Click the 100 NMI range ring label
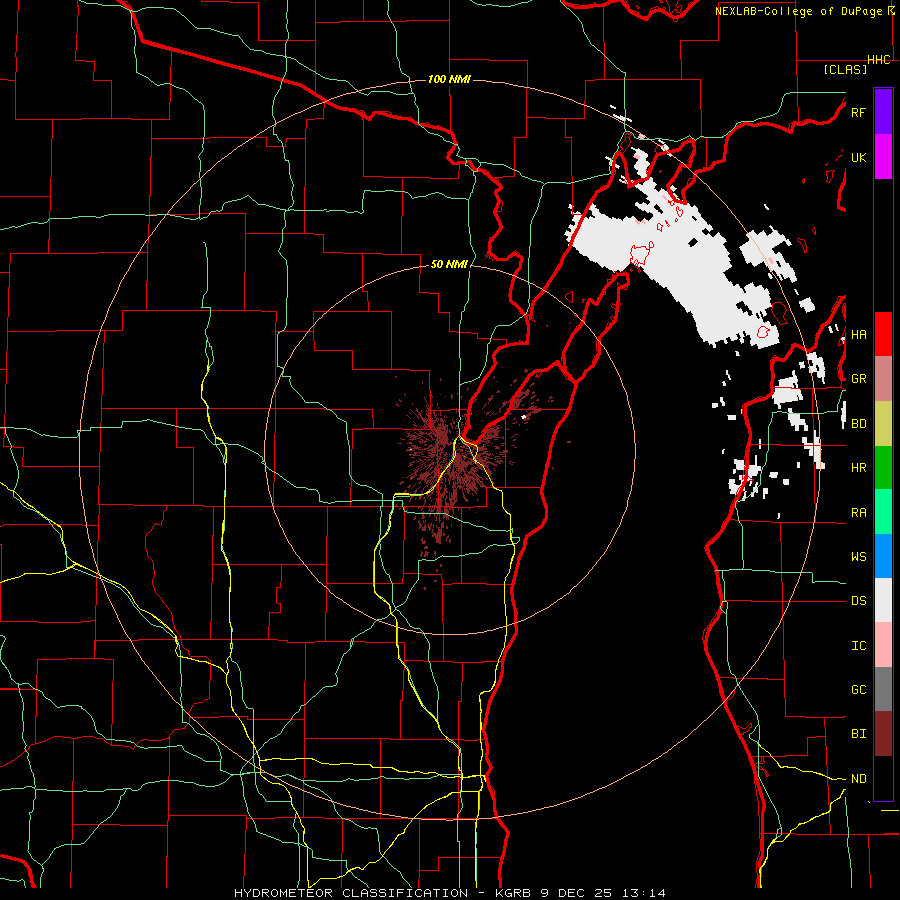This screenshot has width=900, height=900. point(449,79)
